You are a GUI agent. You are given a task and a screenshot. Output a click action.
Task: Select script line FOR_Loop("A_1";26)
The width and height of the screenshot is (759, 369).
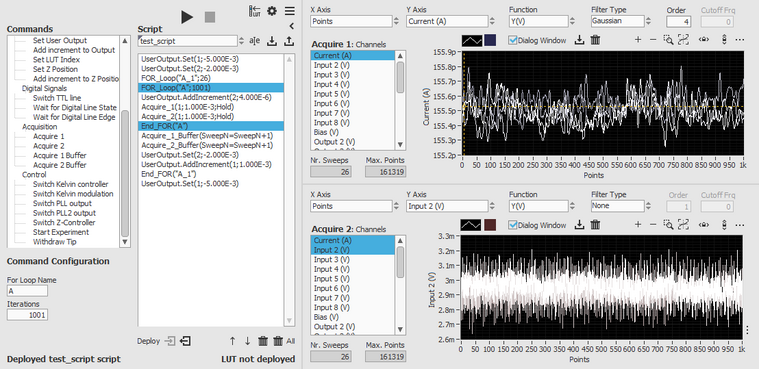(211, 78)
